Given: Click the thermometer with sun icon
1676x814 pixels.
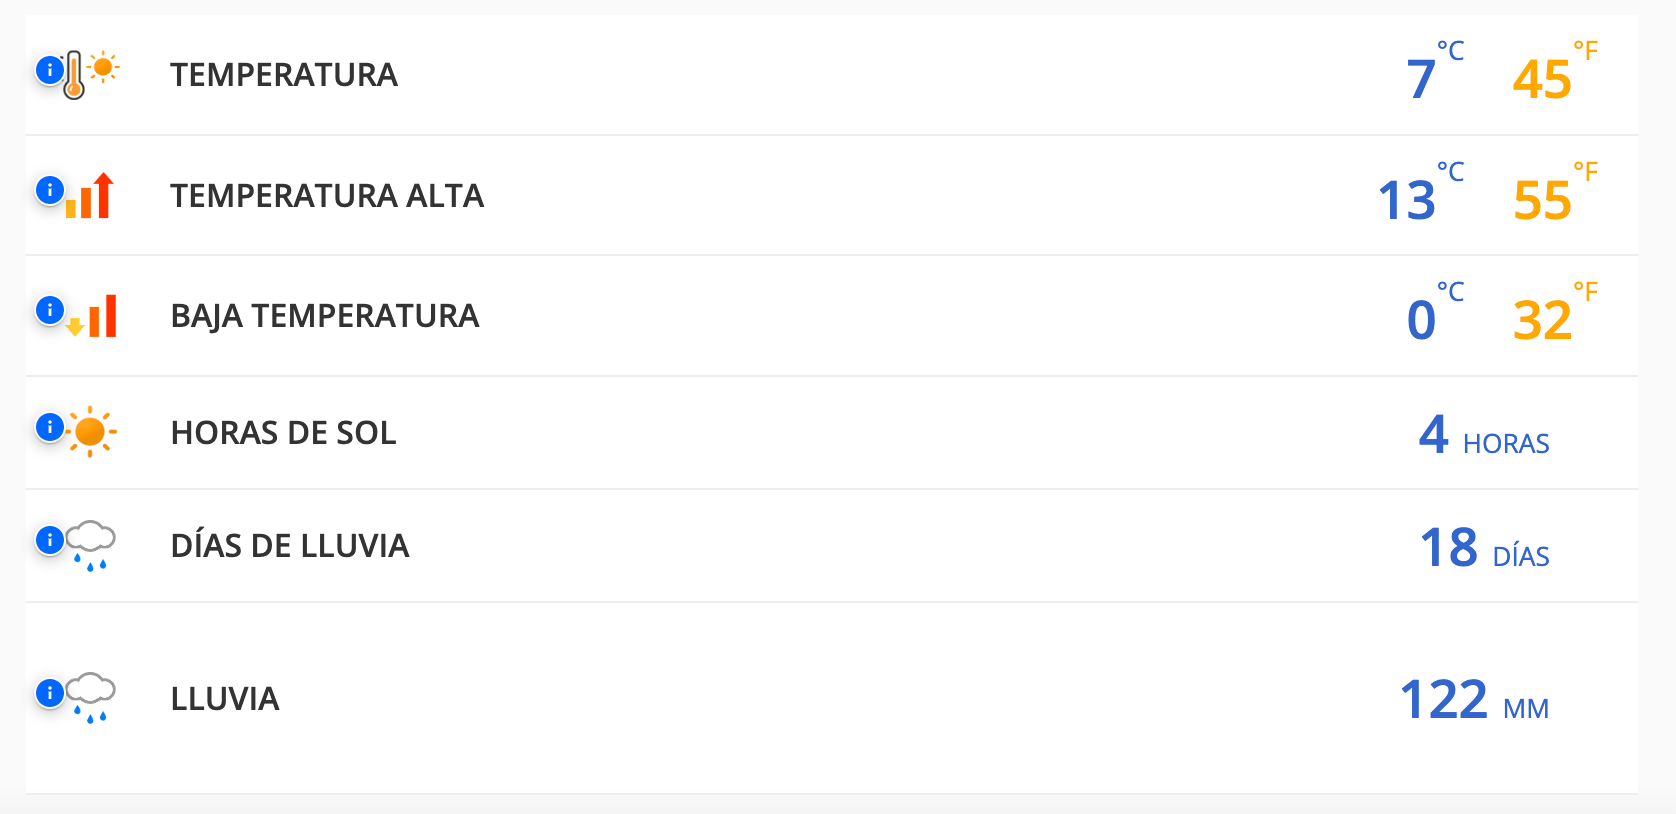Looking at the screenshot, I should coord(90,74).
